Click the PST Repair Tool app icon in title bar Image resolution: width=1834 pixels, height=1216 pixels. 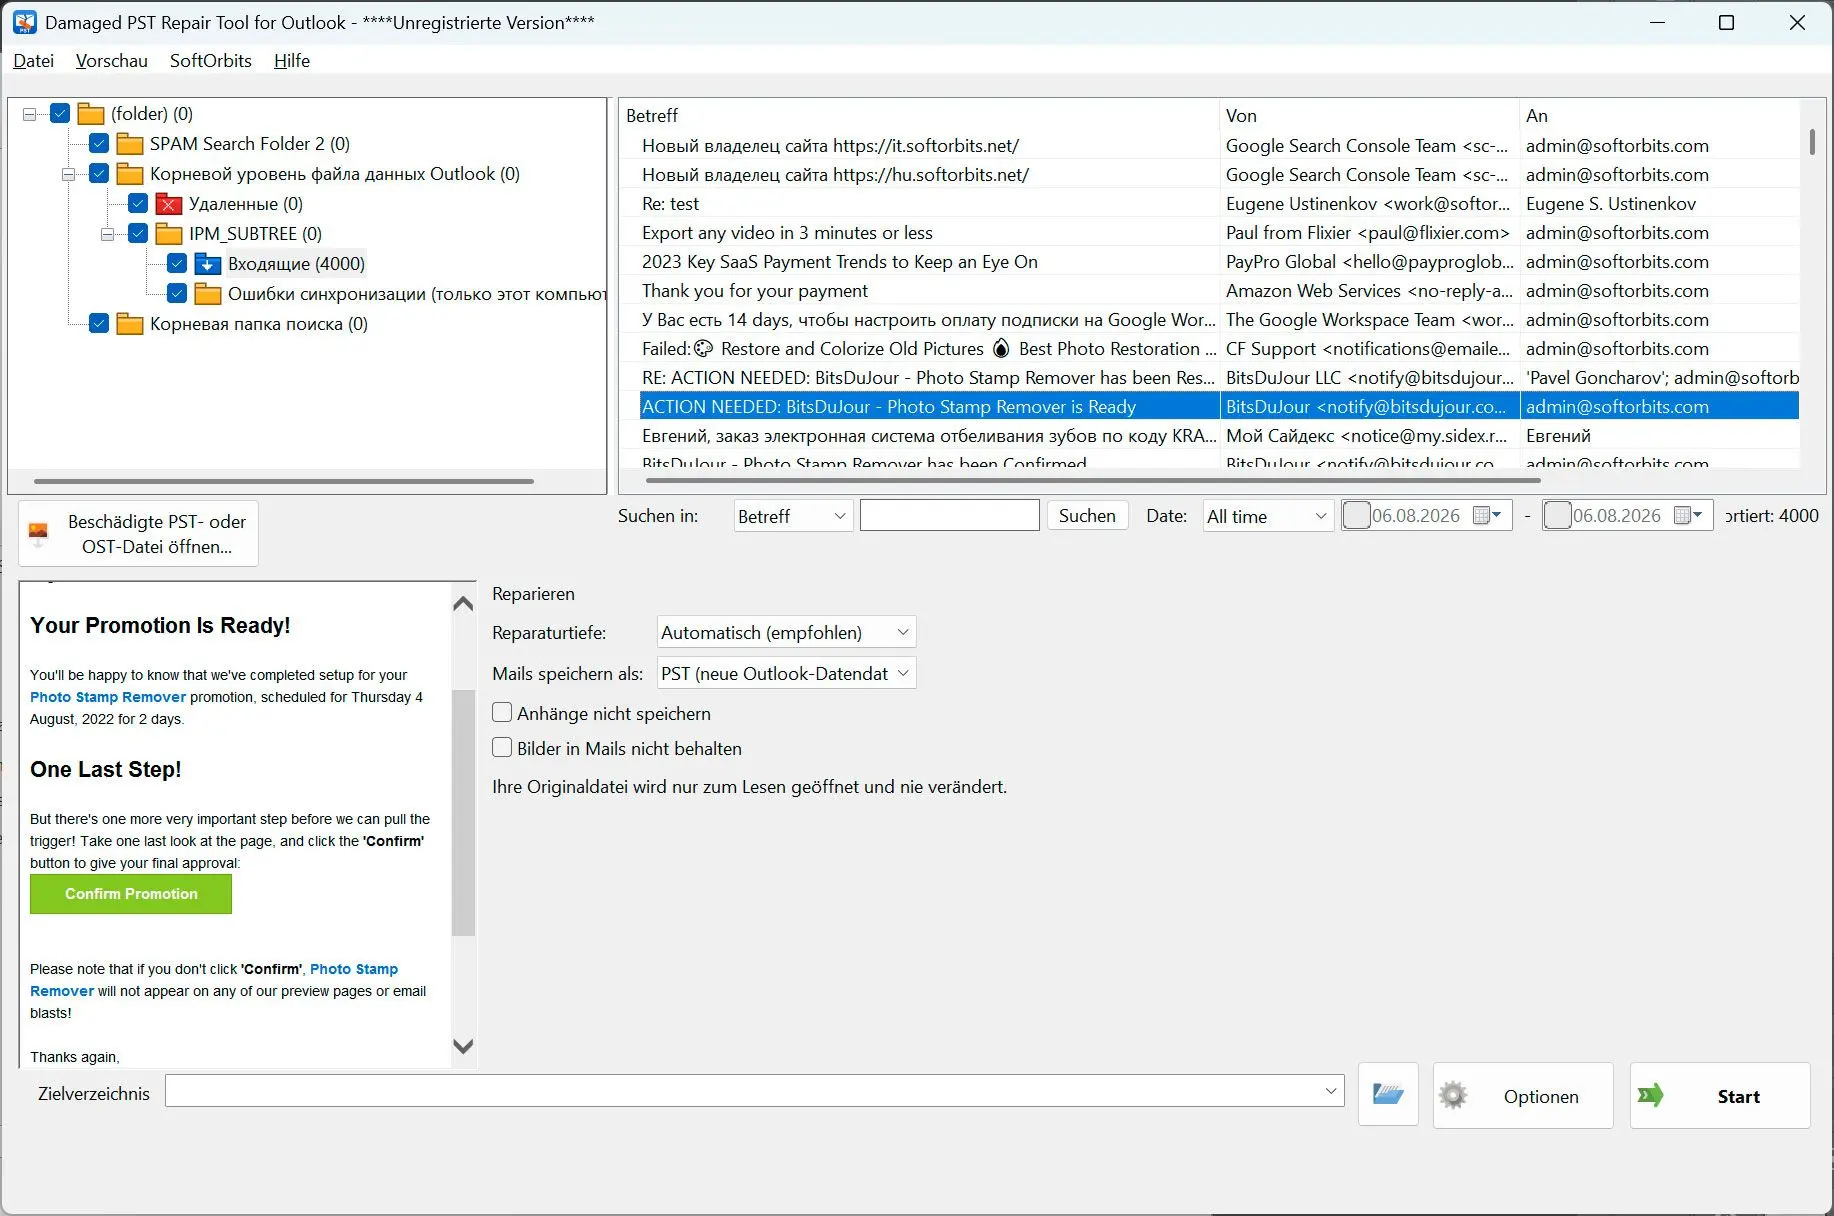point(24,22)
